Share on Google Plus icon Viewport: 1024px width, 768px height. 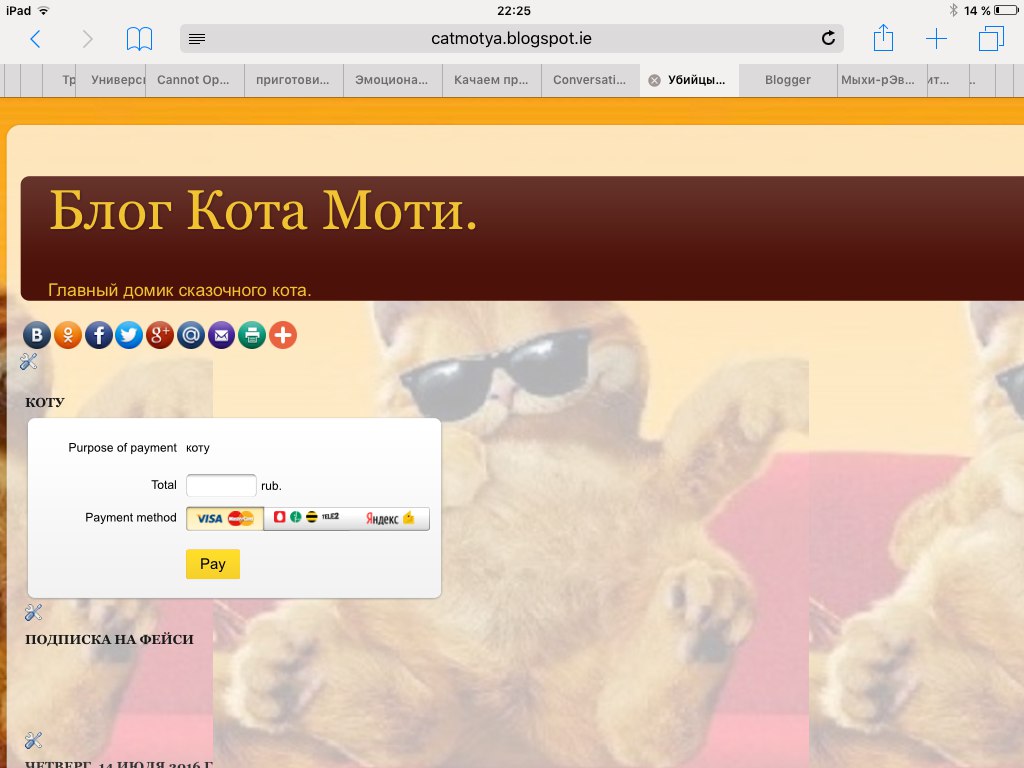pyautogui.click(x=160, y=335)
